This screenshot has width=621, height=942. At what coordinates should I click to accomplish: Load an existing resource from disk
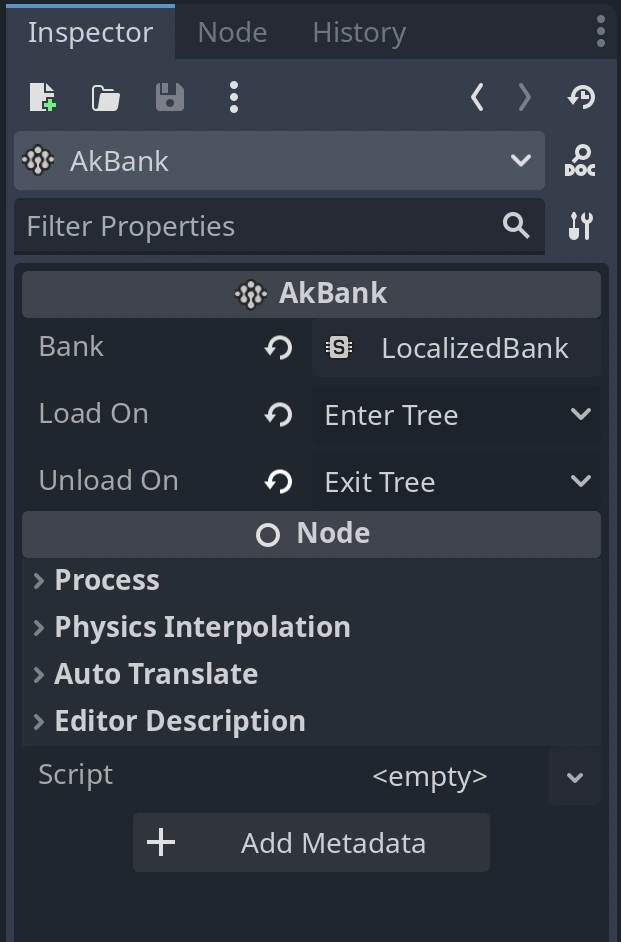104,97
